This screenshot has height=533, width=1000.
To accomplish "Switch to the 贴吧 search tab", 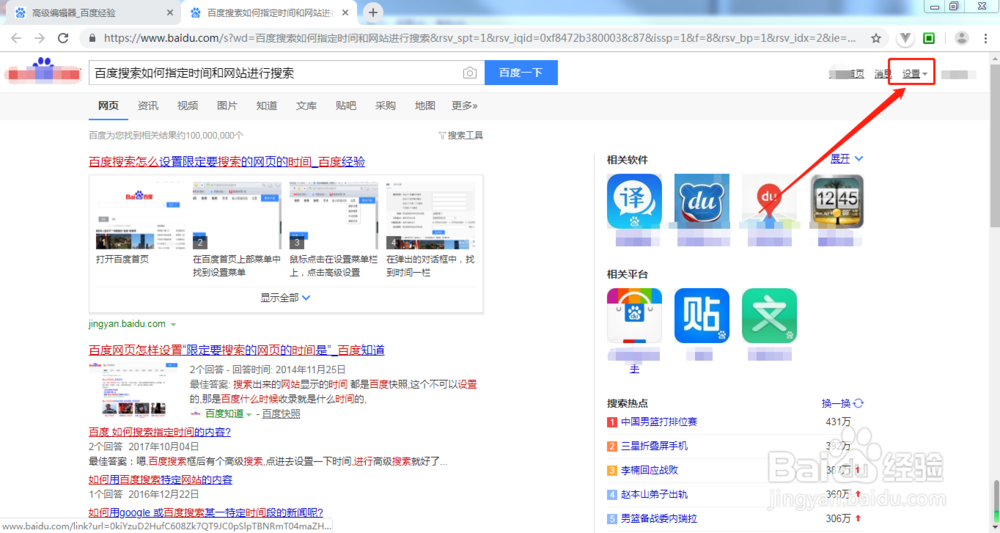I will coord(346,106).
